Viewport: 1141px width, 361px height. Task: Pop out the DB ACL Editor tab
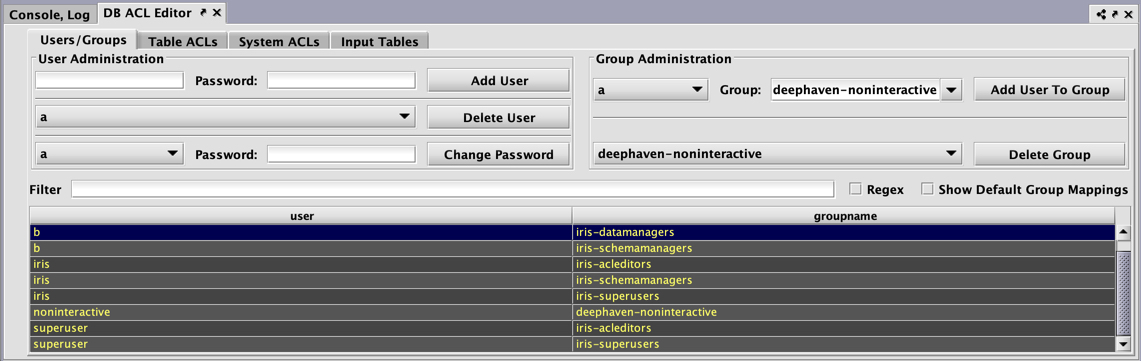pos(203,13)
